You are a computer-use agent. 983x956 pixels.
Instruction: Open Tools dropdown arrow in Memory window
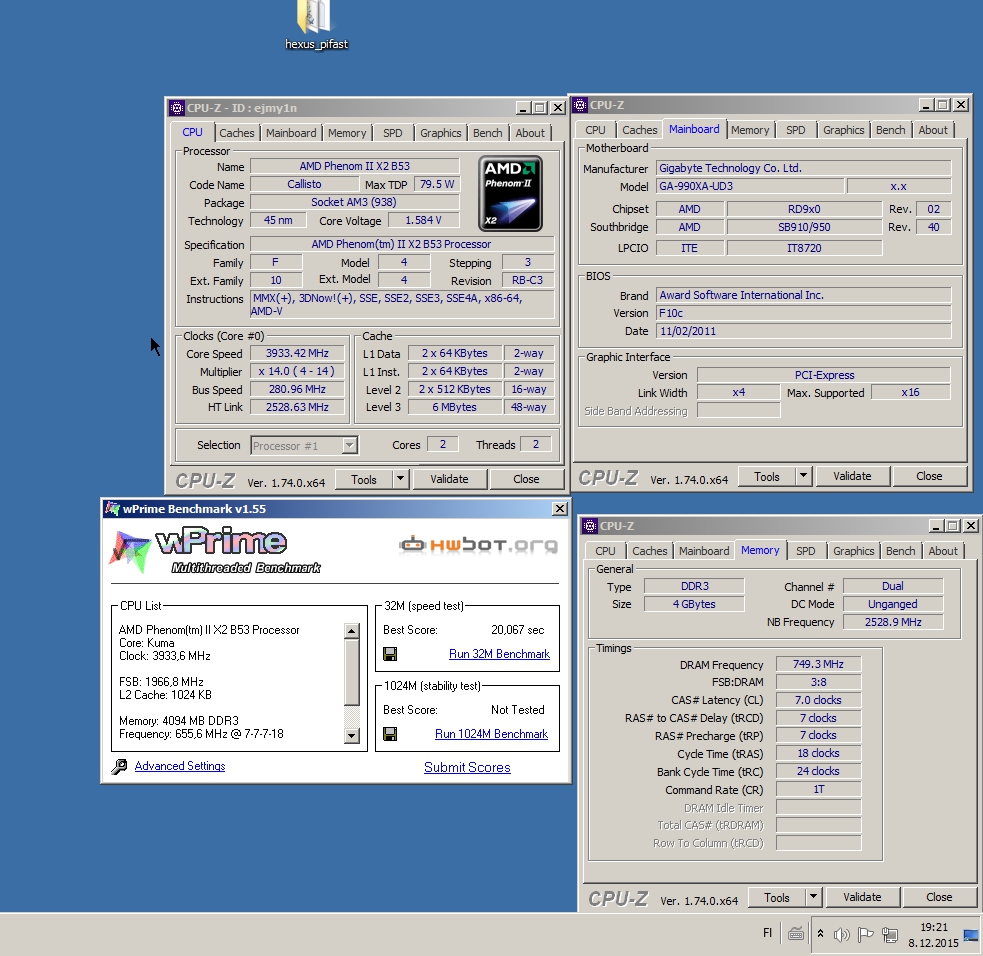click(814, 897)
